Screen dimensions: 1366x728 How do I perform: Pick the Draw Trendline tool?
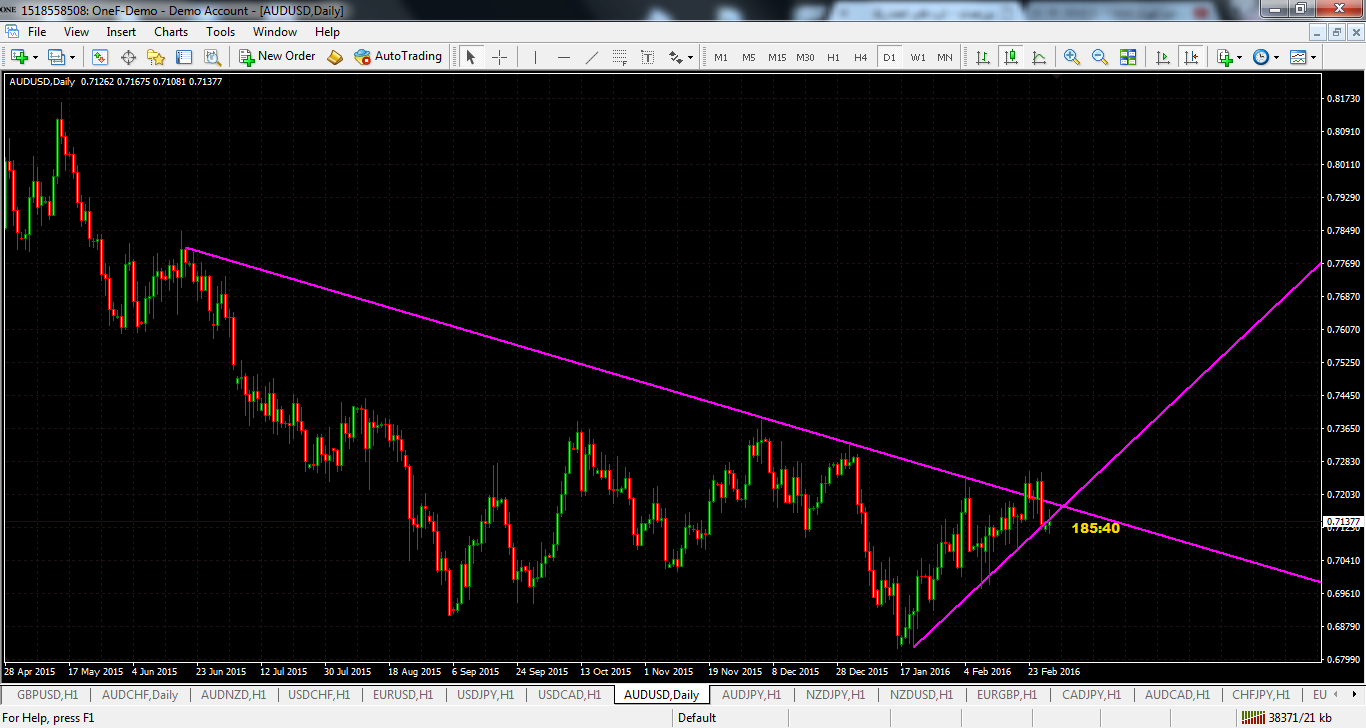pyautogui.click(x=591, y=57)
